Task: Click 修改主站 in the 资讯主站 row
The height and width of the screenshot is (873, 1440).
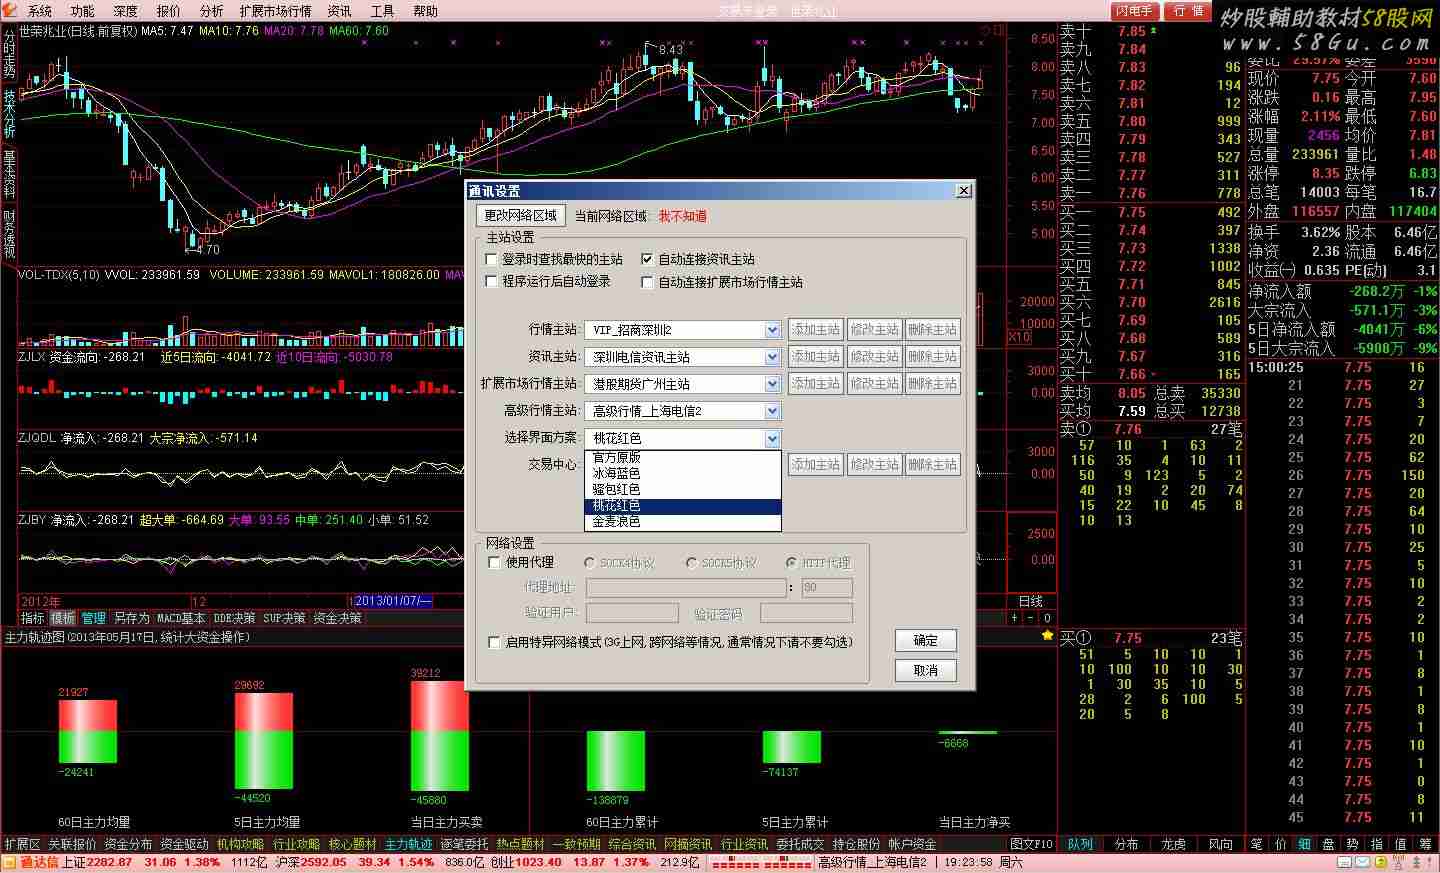Action: pos(874,357)
